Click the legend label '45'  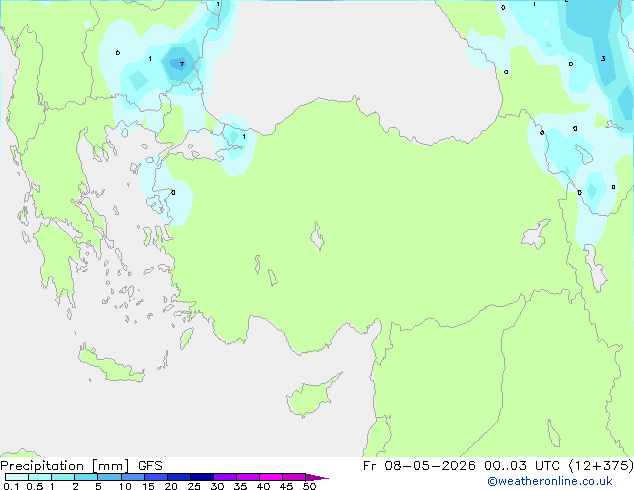(286, 486)
